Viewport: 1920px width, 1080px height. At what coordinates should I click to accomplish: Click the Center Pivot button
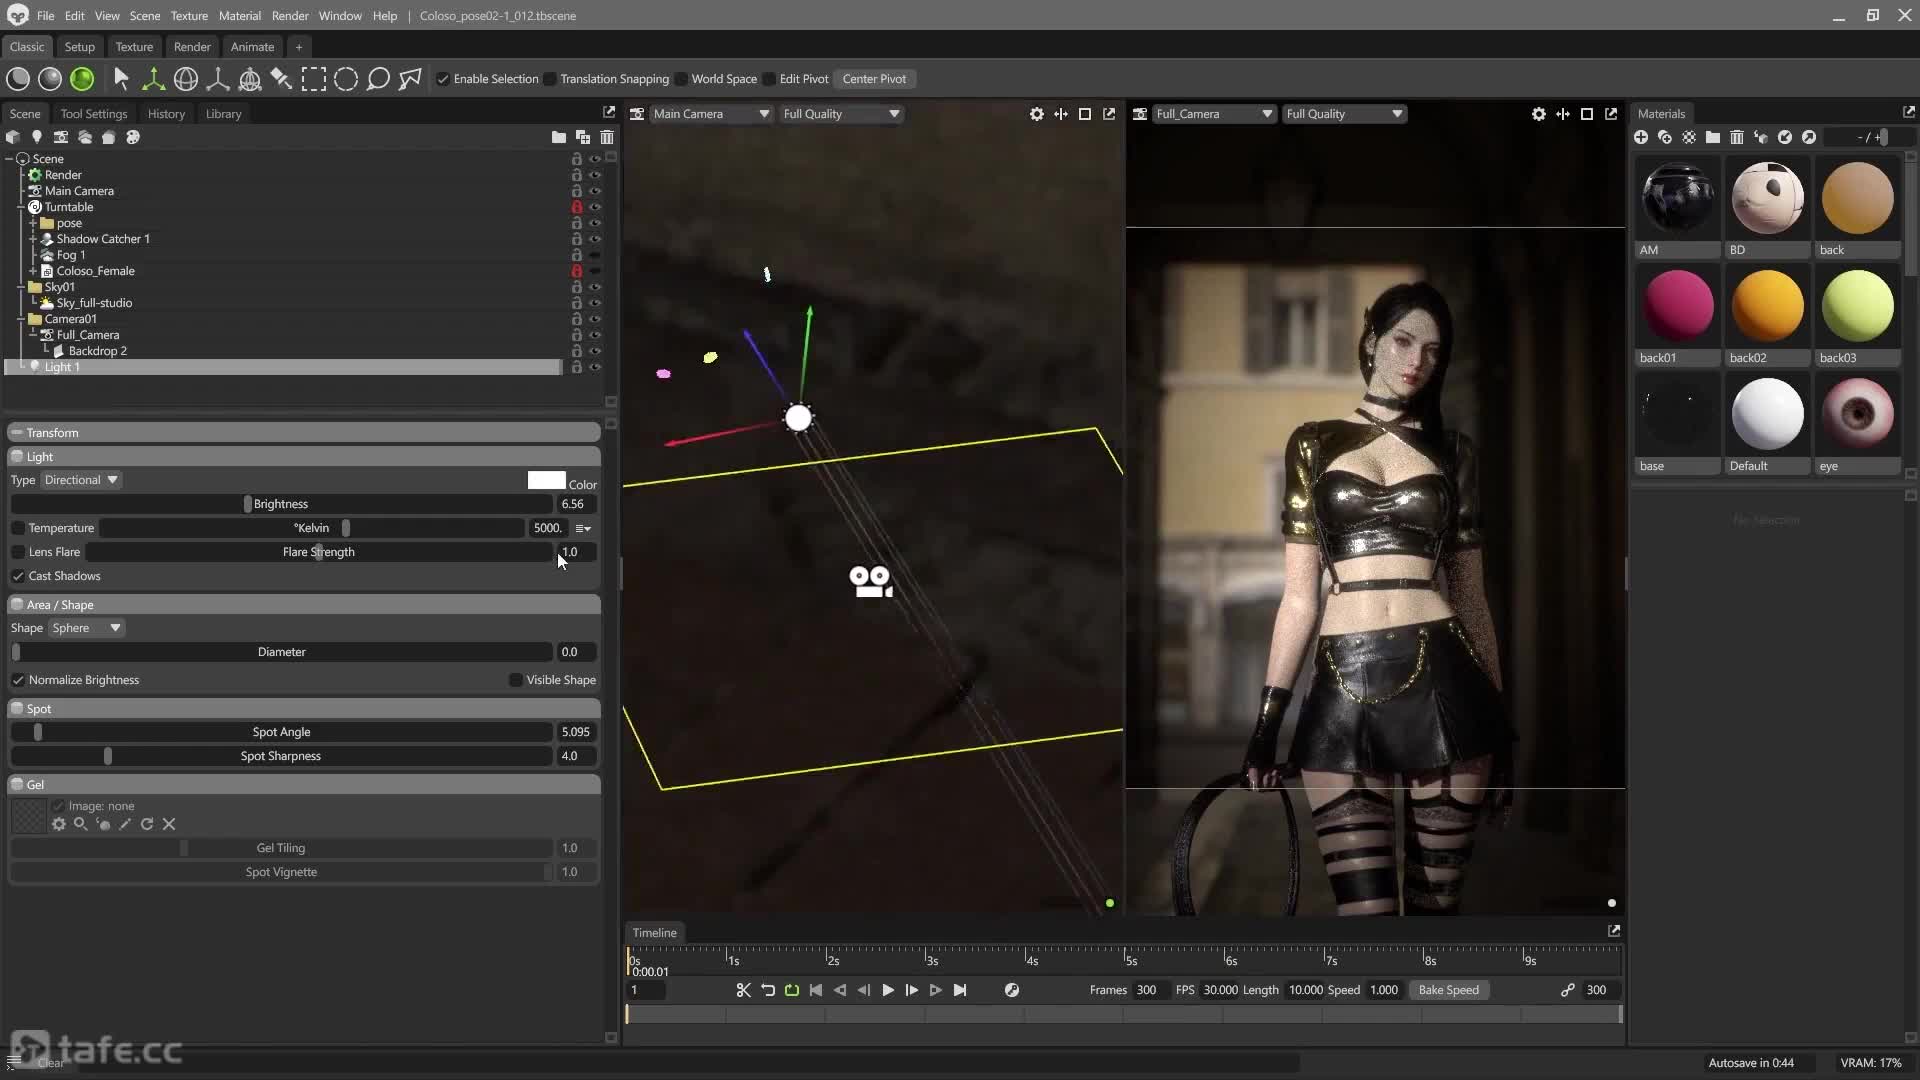[x=874, y=79]
